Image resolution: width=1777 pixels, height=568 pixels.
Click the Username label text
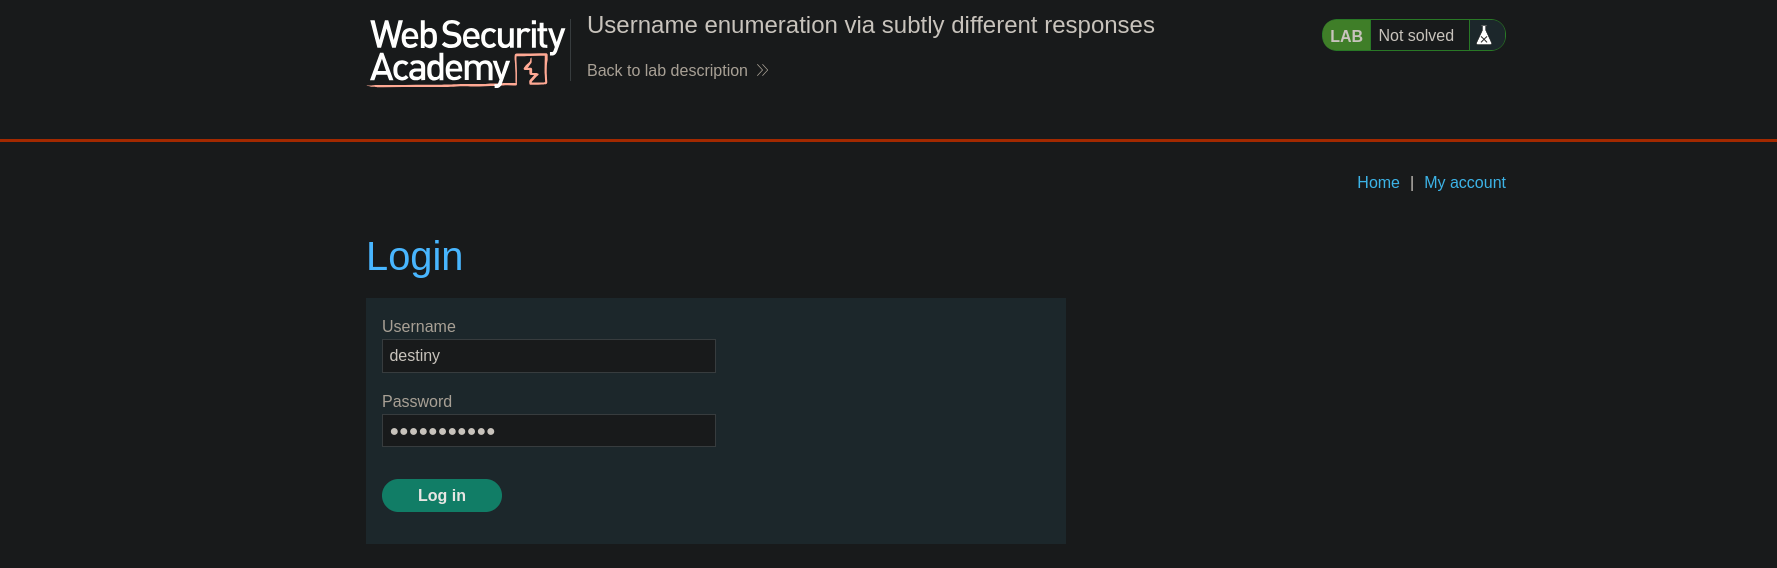(x=419, y=327)
